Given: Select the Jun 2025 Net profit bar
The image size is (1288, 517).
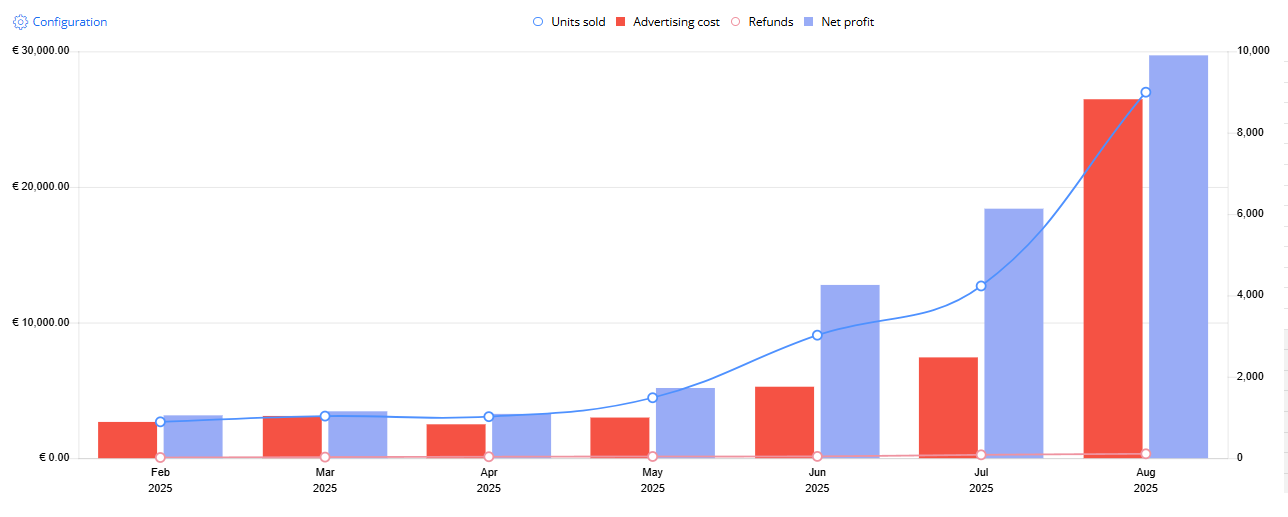Looking at the screenshot, I should coord(850,371).
